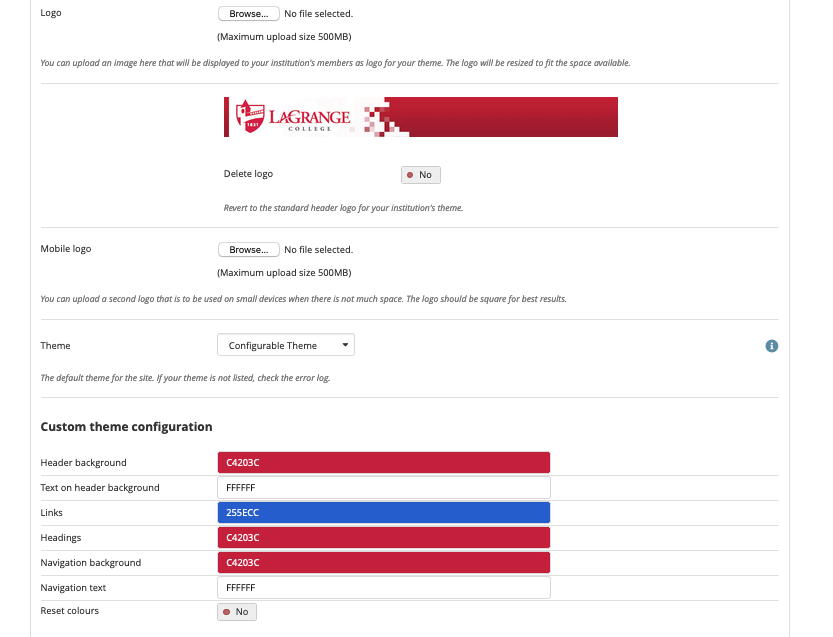Viewport: 833px width, 637px height.
Task: Click the Text on header background field
Action: [x=383, y=488]
